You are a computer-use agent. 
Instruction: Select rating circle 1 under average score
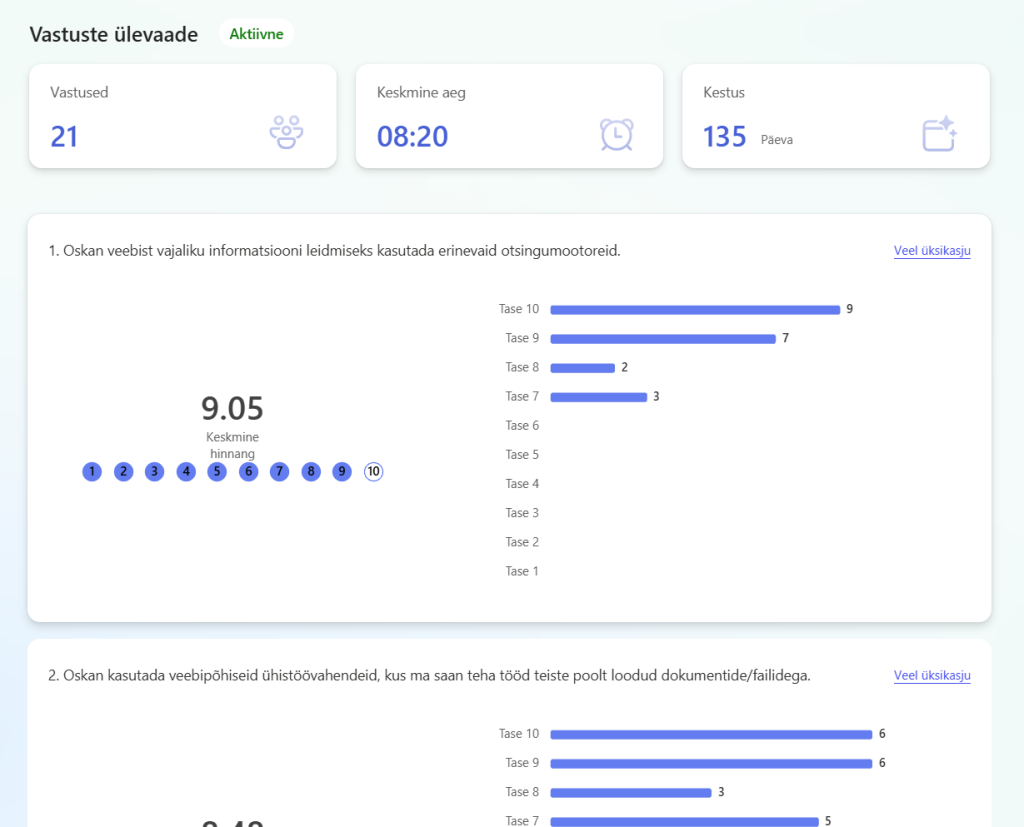pyautogui.click(x=92, y=472)
